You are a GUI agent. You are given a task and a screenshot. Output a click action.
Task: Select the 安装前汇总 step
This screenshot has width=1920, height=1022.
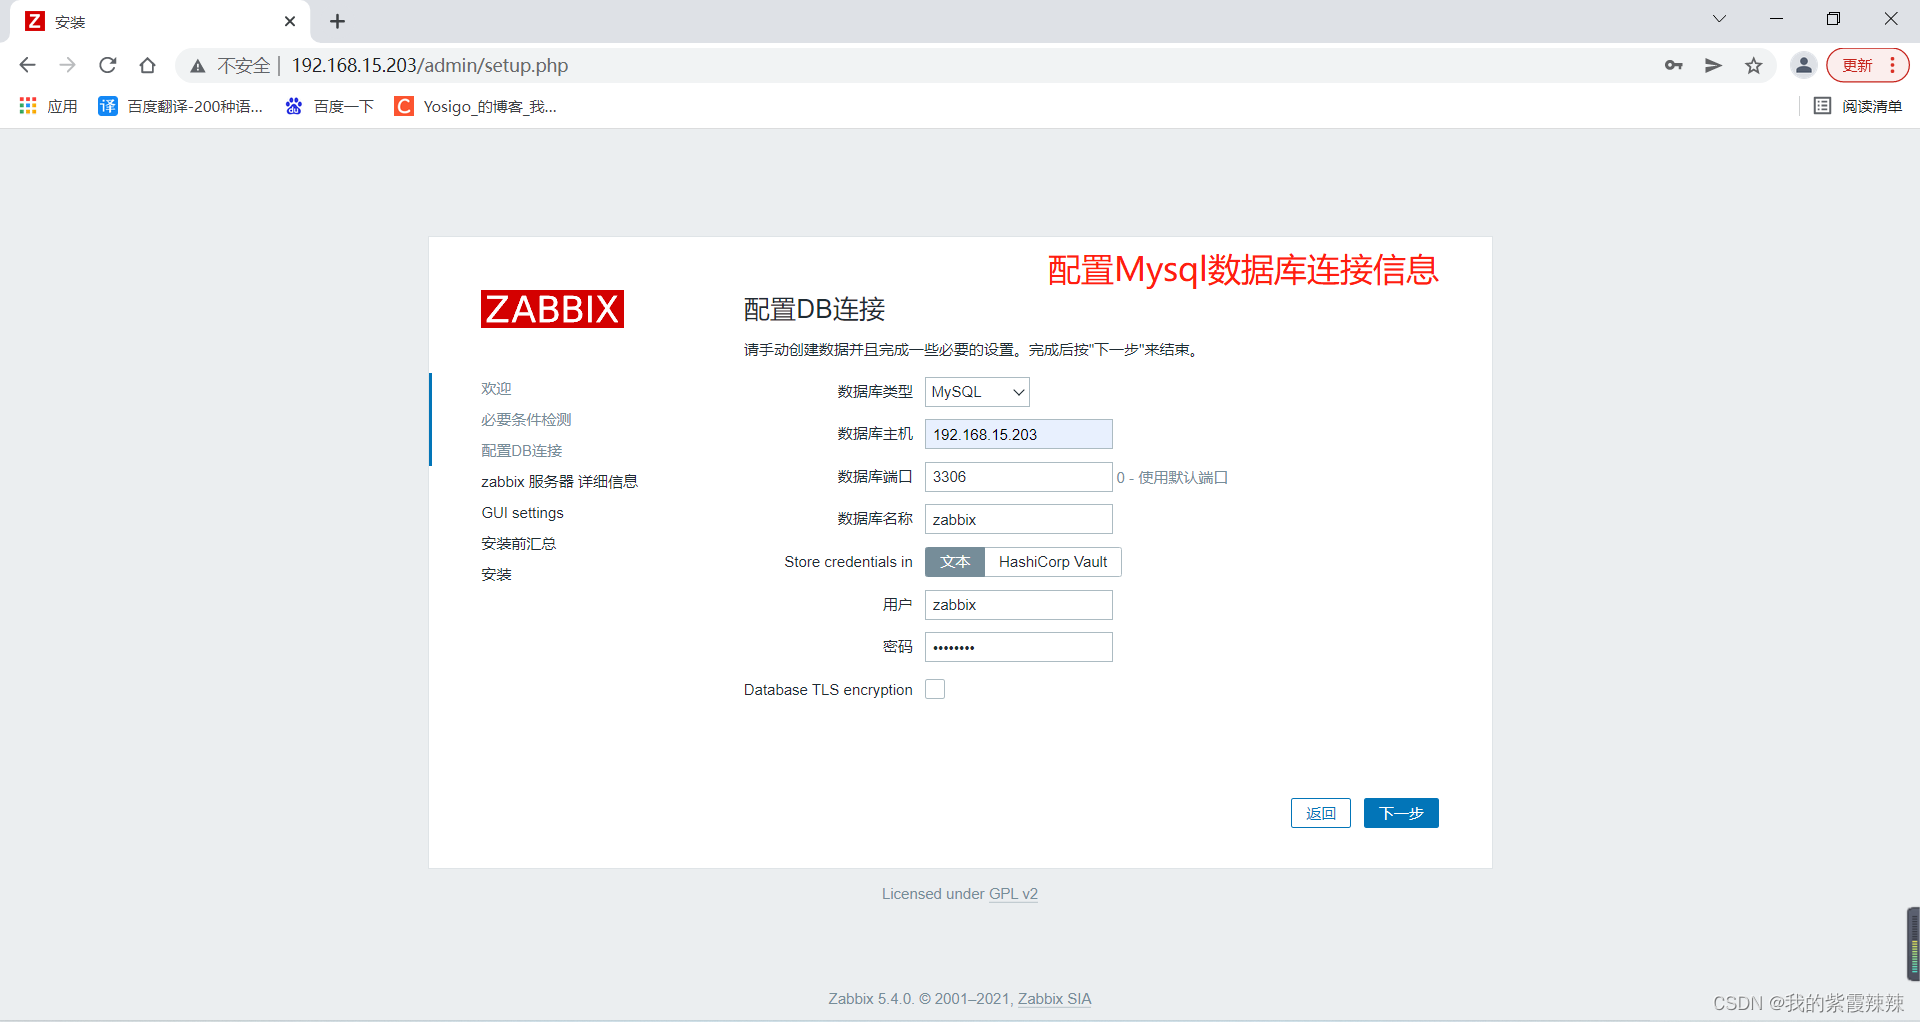[518, 544]
